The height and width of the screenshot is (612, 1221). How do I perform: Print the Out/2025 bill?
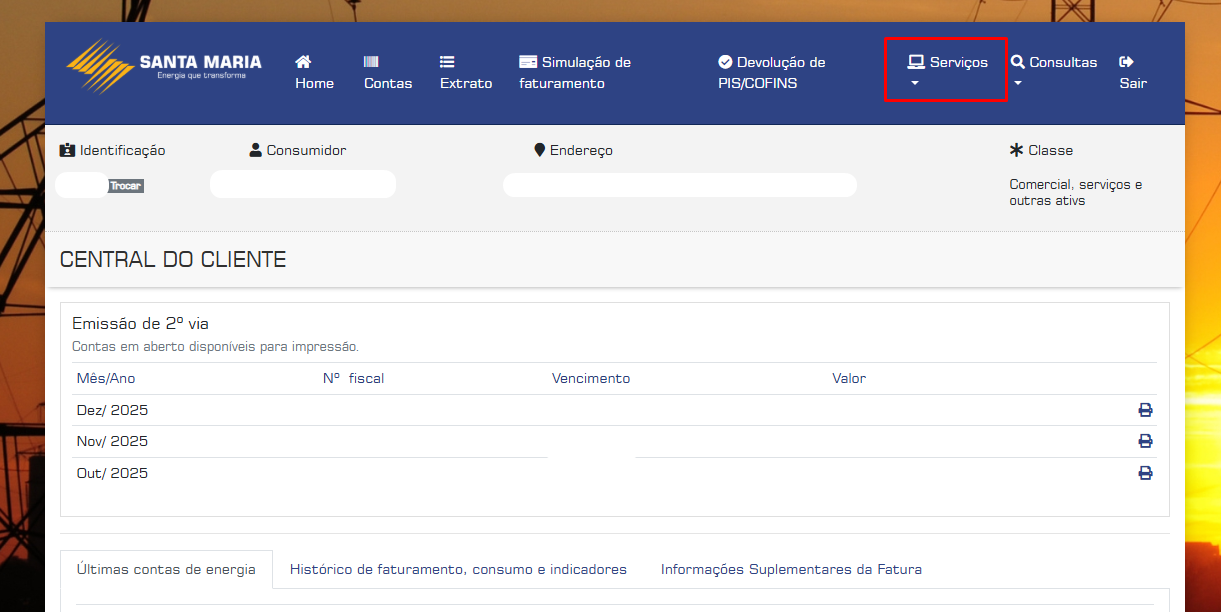tap(1145, 473)
